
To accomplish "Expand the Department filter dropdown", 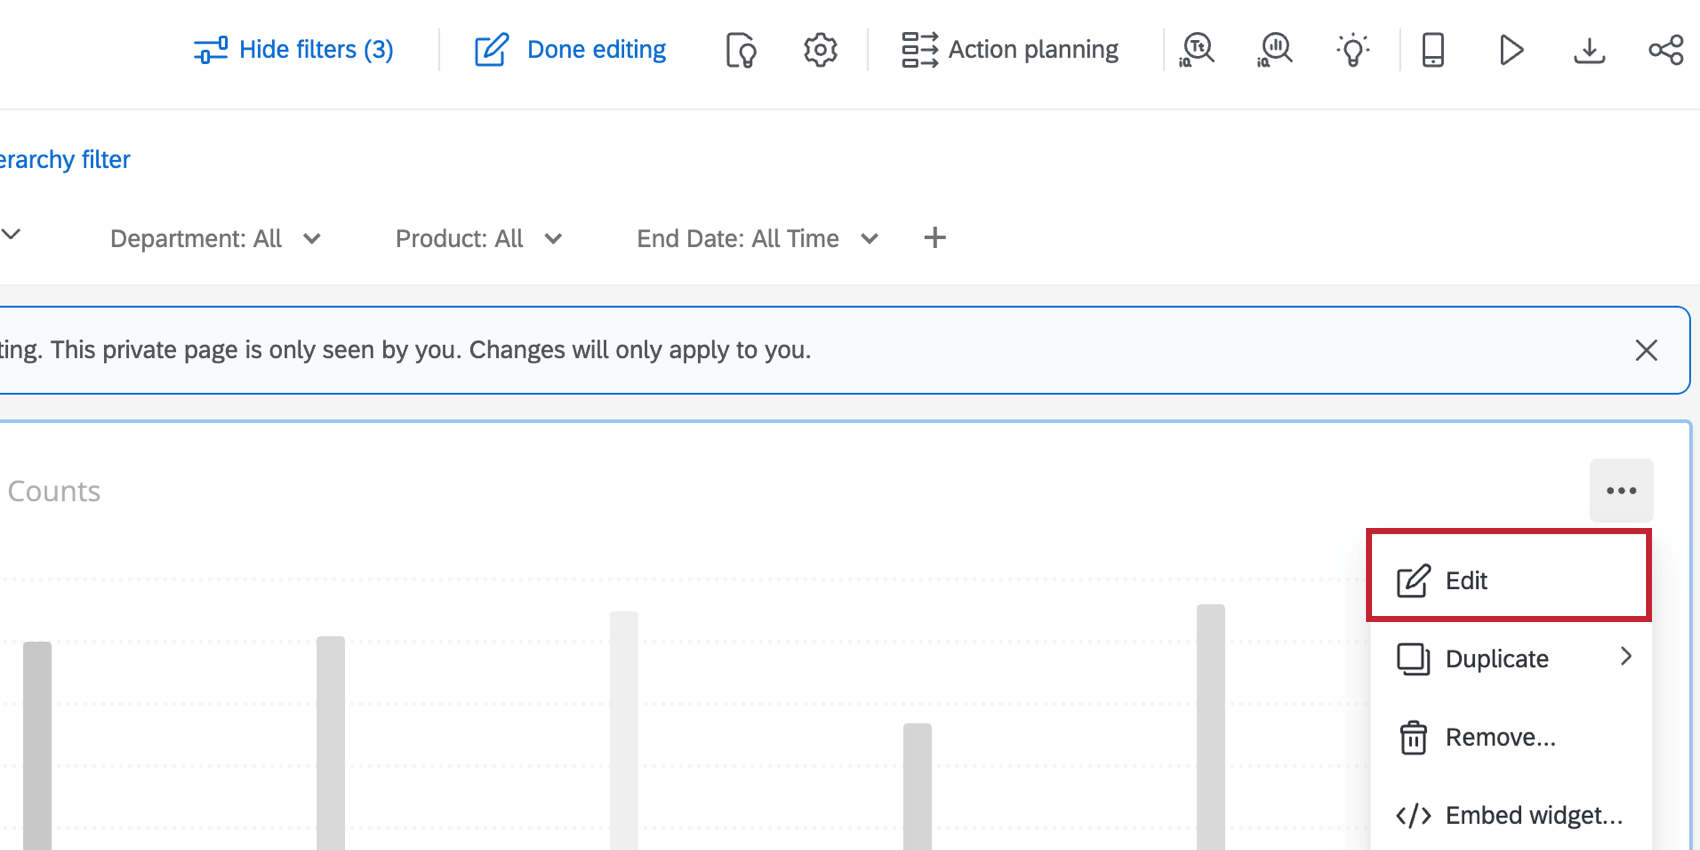I will pos(215,239).
